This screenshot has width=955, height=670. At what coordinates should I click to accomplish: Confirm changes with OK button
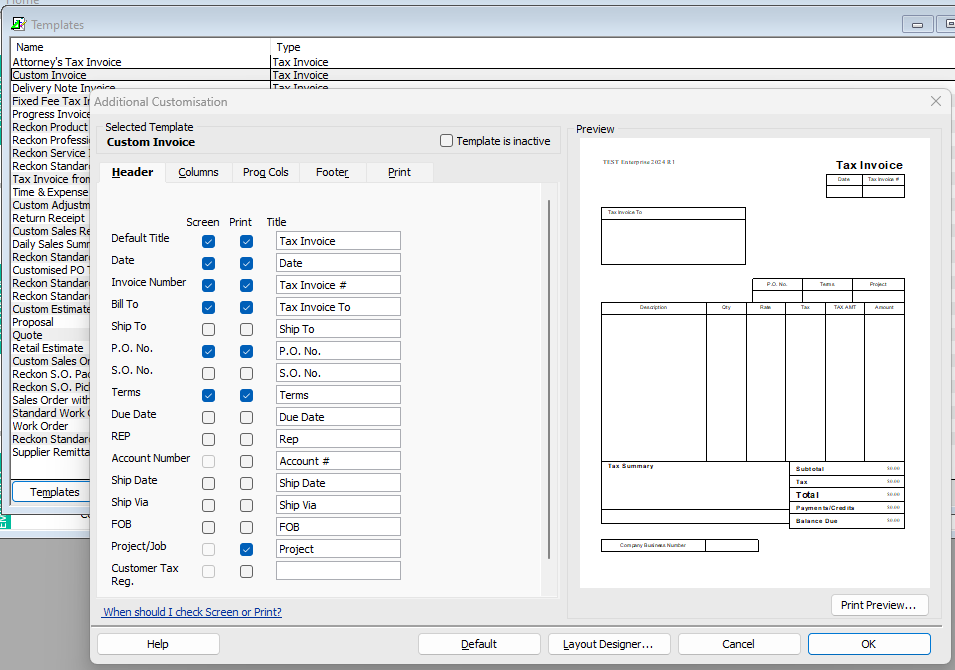point(869,644)
